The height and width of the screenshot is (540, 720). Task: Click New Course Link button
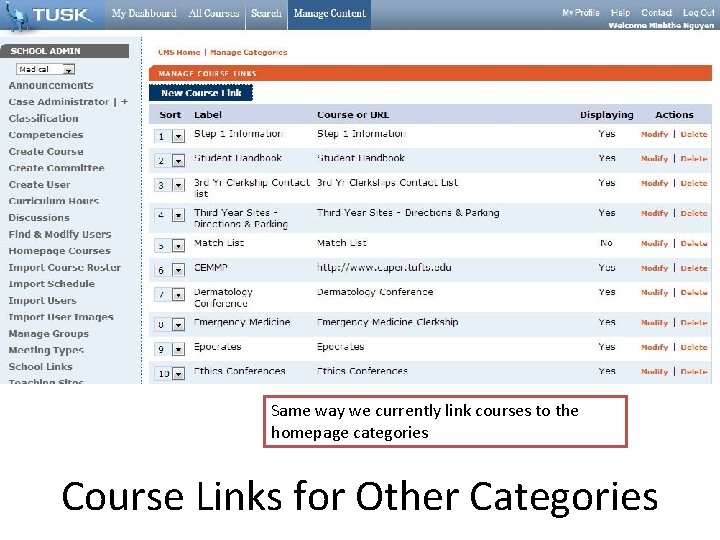click(201, 93)
